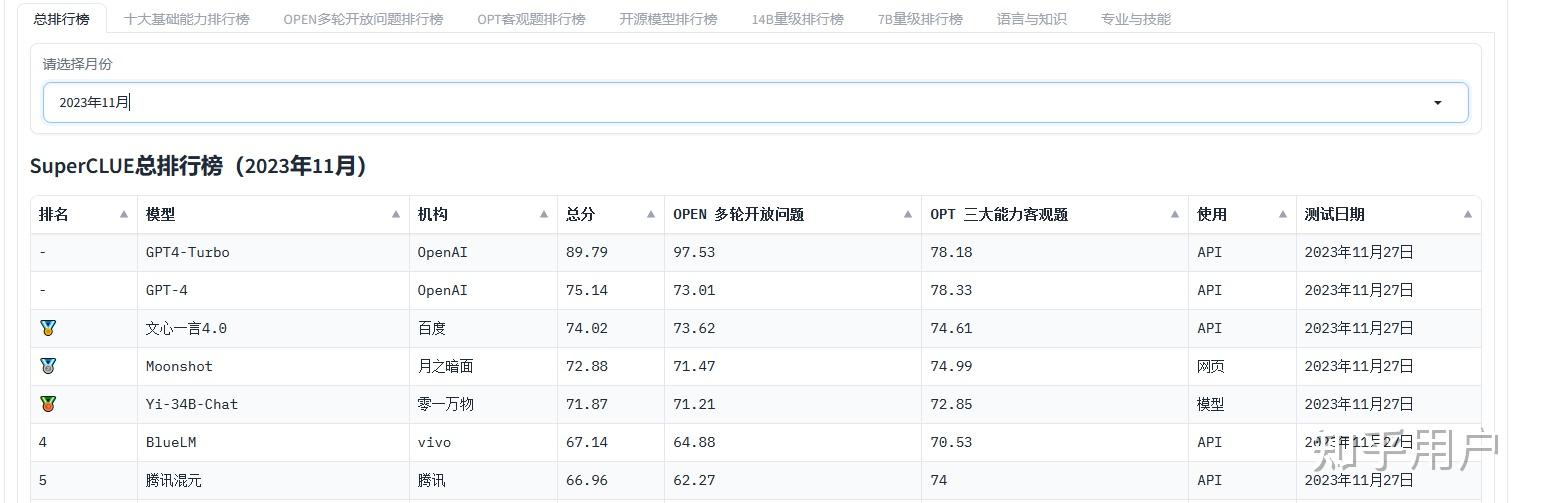
Task: Click the 模型 usage cell for Yi-34B-Chat
Action: [x=1242, y=404]
